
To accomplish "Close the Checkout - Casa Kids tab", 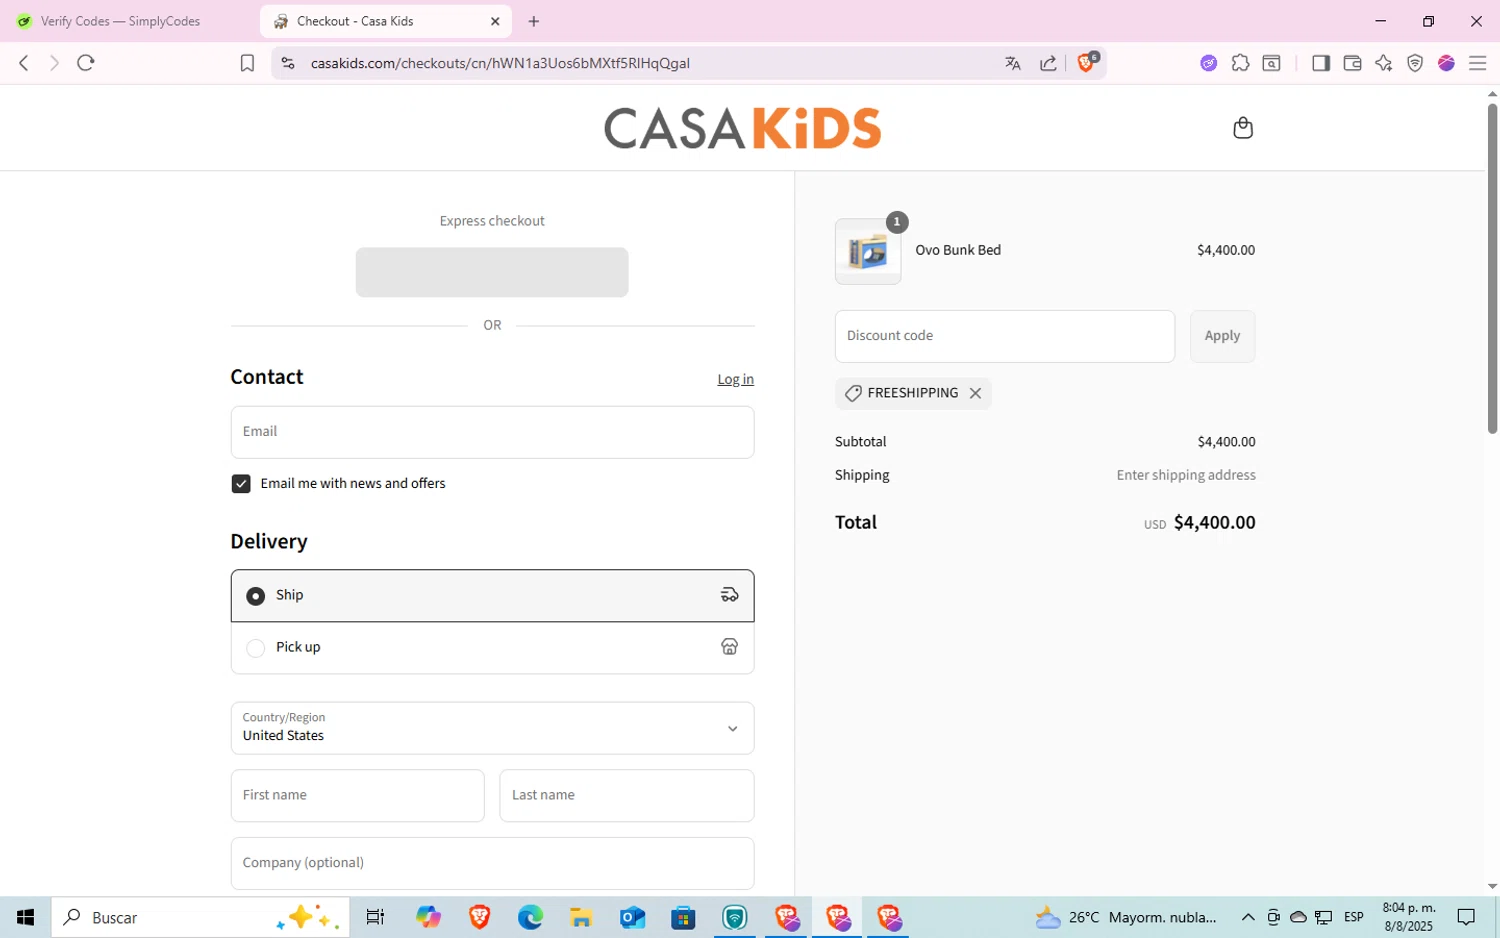I will pyautogui.click(x=495, y=21).
